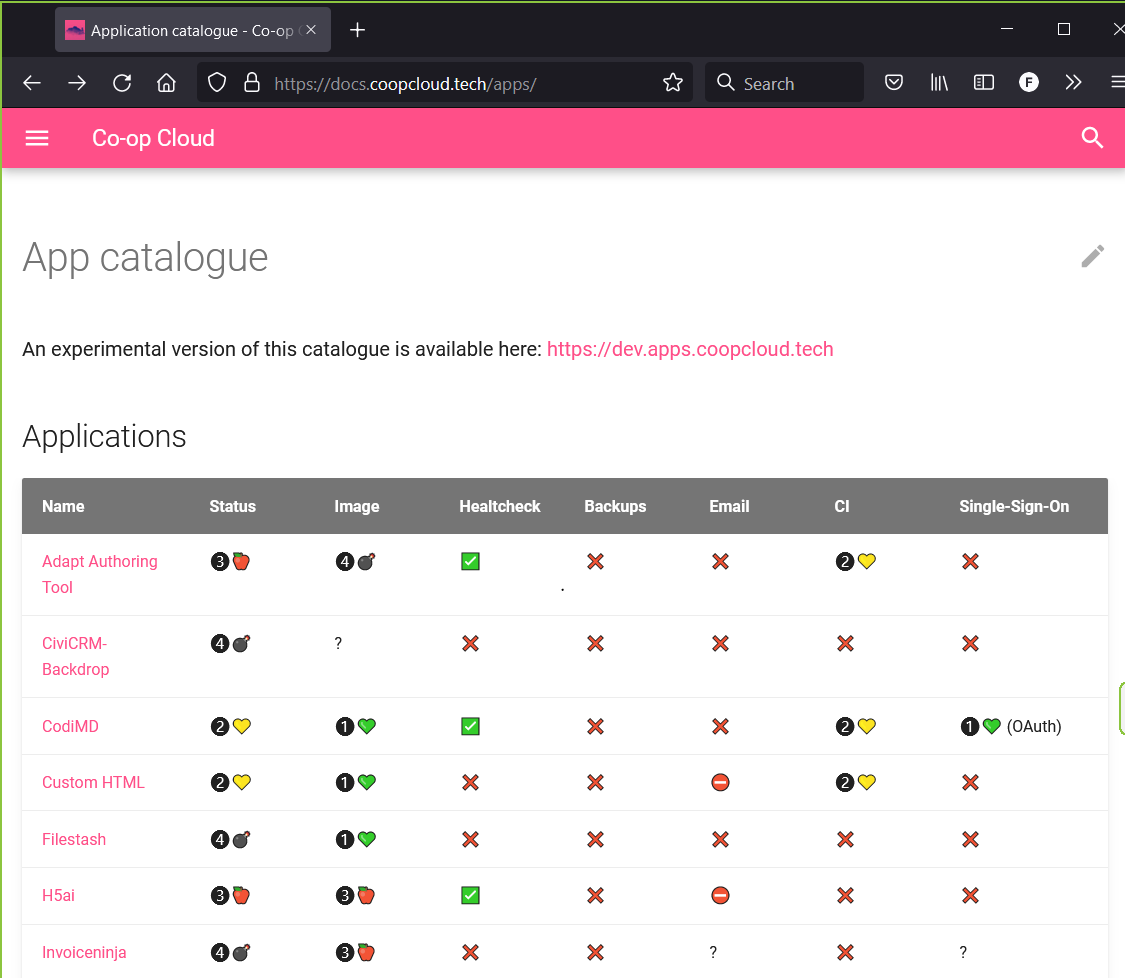Image resolution: width=1125 pixels, height=978 pixels.
Task: Click the browser Search field
Action: tap(784, 83)
